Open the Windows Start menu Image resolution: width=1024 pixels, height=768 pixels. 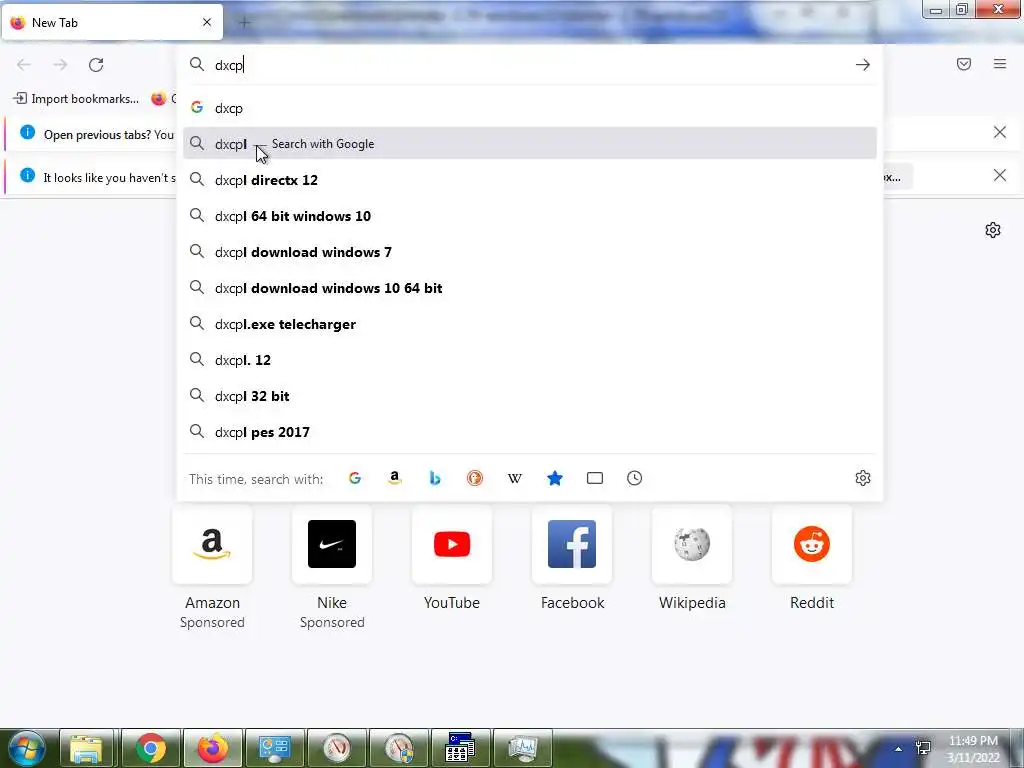coord(27,748)
